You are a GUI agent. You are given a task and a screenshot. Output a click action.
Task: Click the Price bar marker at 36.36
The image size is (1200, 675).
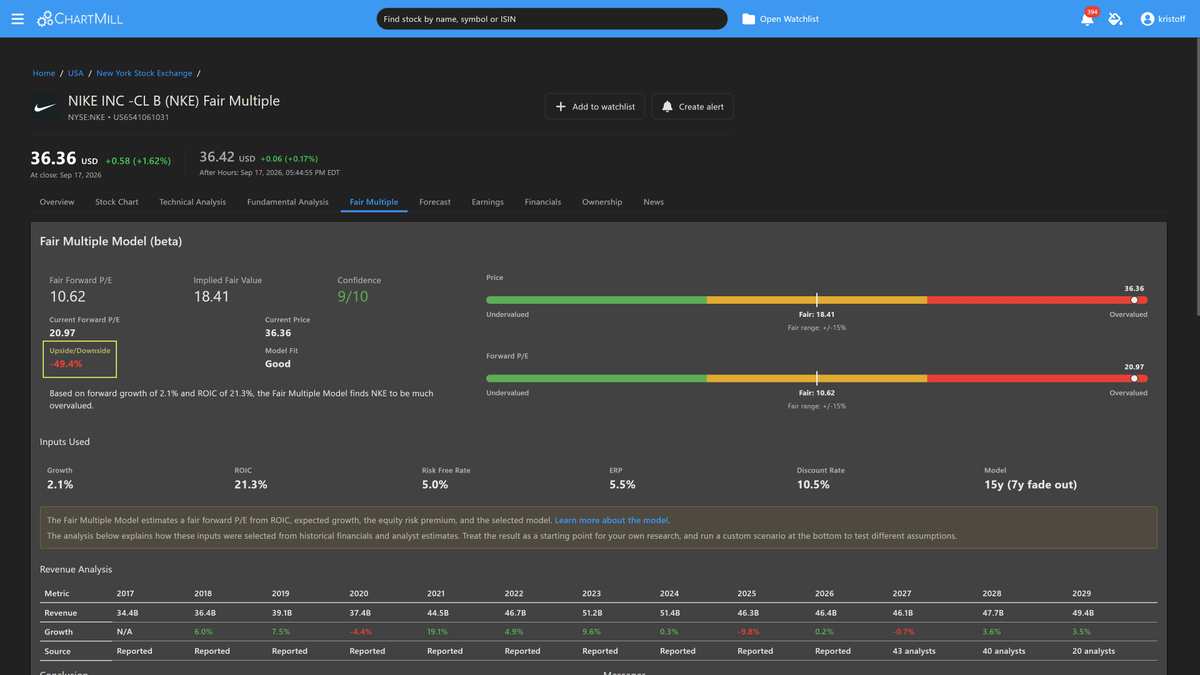1134,300
